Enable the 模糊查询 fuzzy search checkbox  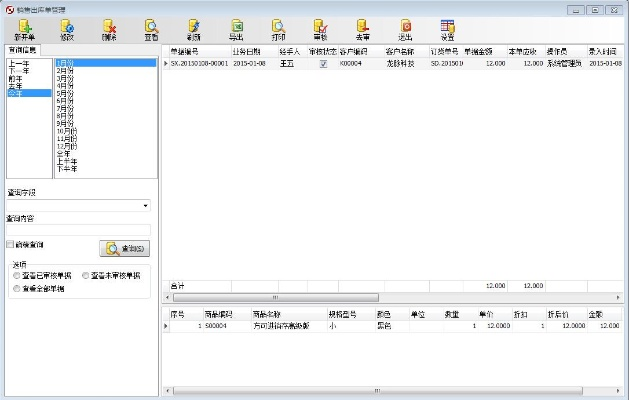10,244
